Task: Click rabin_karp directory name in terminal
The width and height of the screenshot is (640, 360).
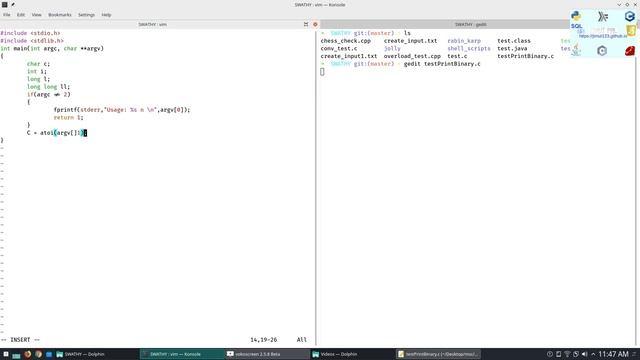Action: pyautogui.click(x=464, y=41)
